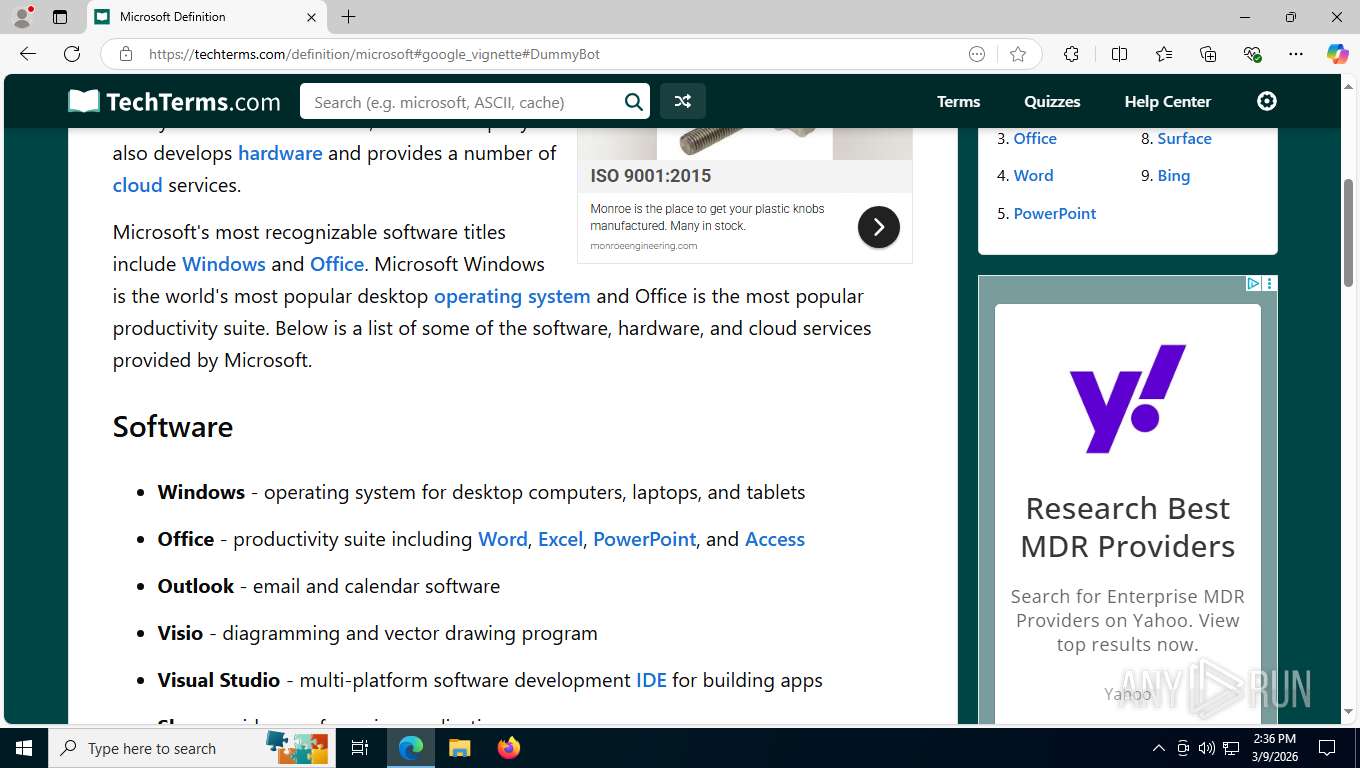Open the Favorites list icon
Image resolution: width=1360 pixels, height=768 pixels.
tap(1164, 54)
